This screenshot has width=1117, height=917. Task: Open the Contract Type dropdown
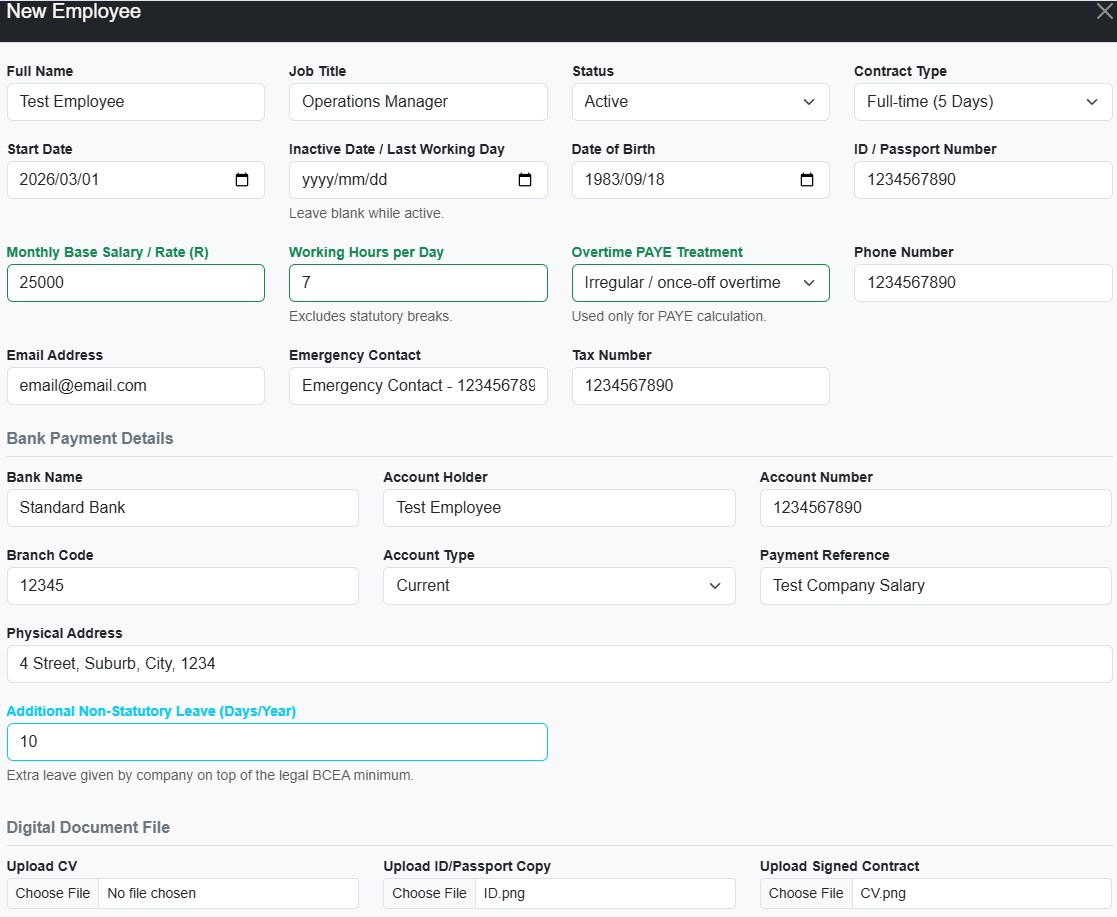coord(983,102)
